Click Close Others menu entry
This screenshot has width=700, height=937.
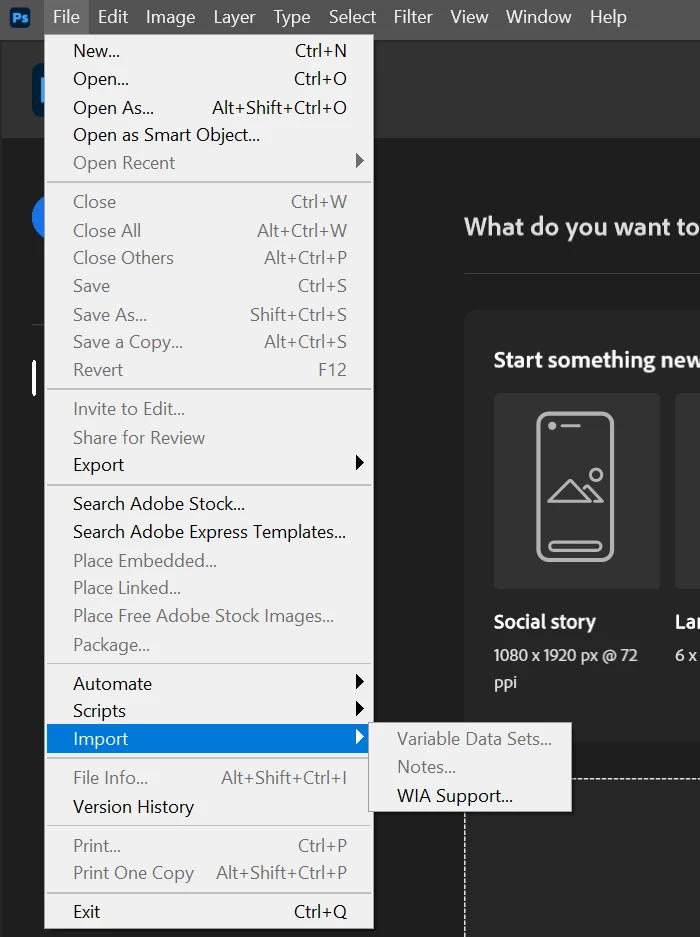click(209, 258)
